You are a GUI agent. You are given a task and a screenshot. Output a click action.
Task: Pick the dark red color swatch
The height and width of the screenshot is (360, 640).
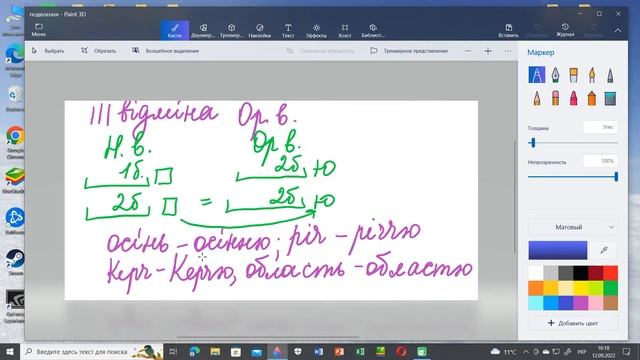point(595,273)
